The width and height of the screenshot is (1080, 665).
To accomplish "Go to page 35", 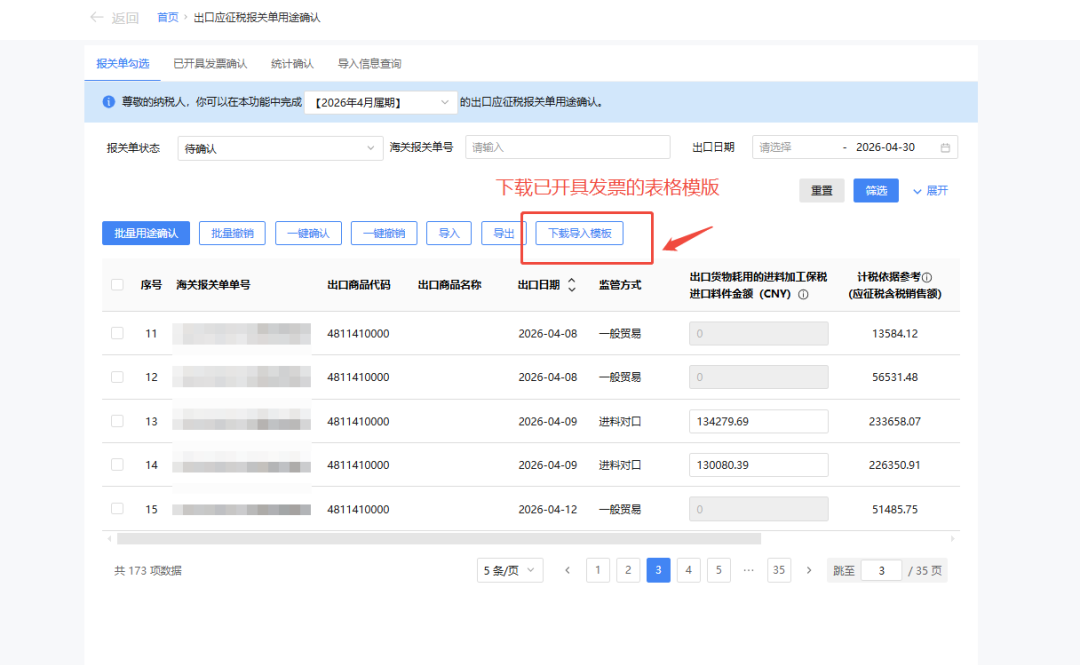I will pos(779,571).
